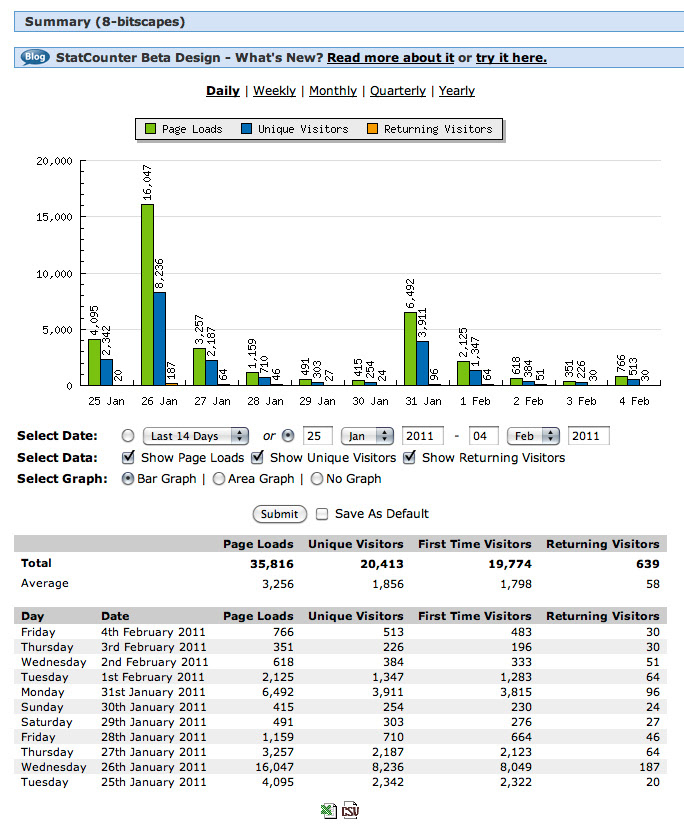Click the orange Returning Visitors legend swatch
684x829 pixels.
pyautogui.click(x=372, y=128)
